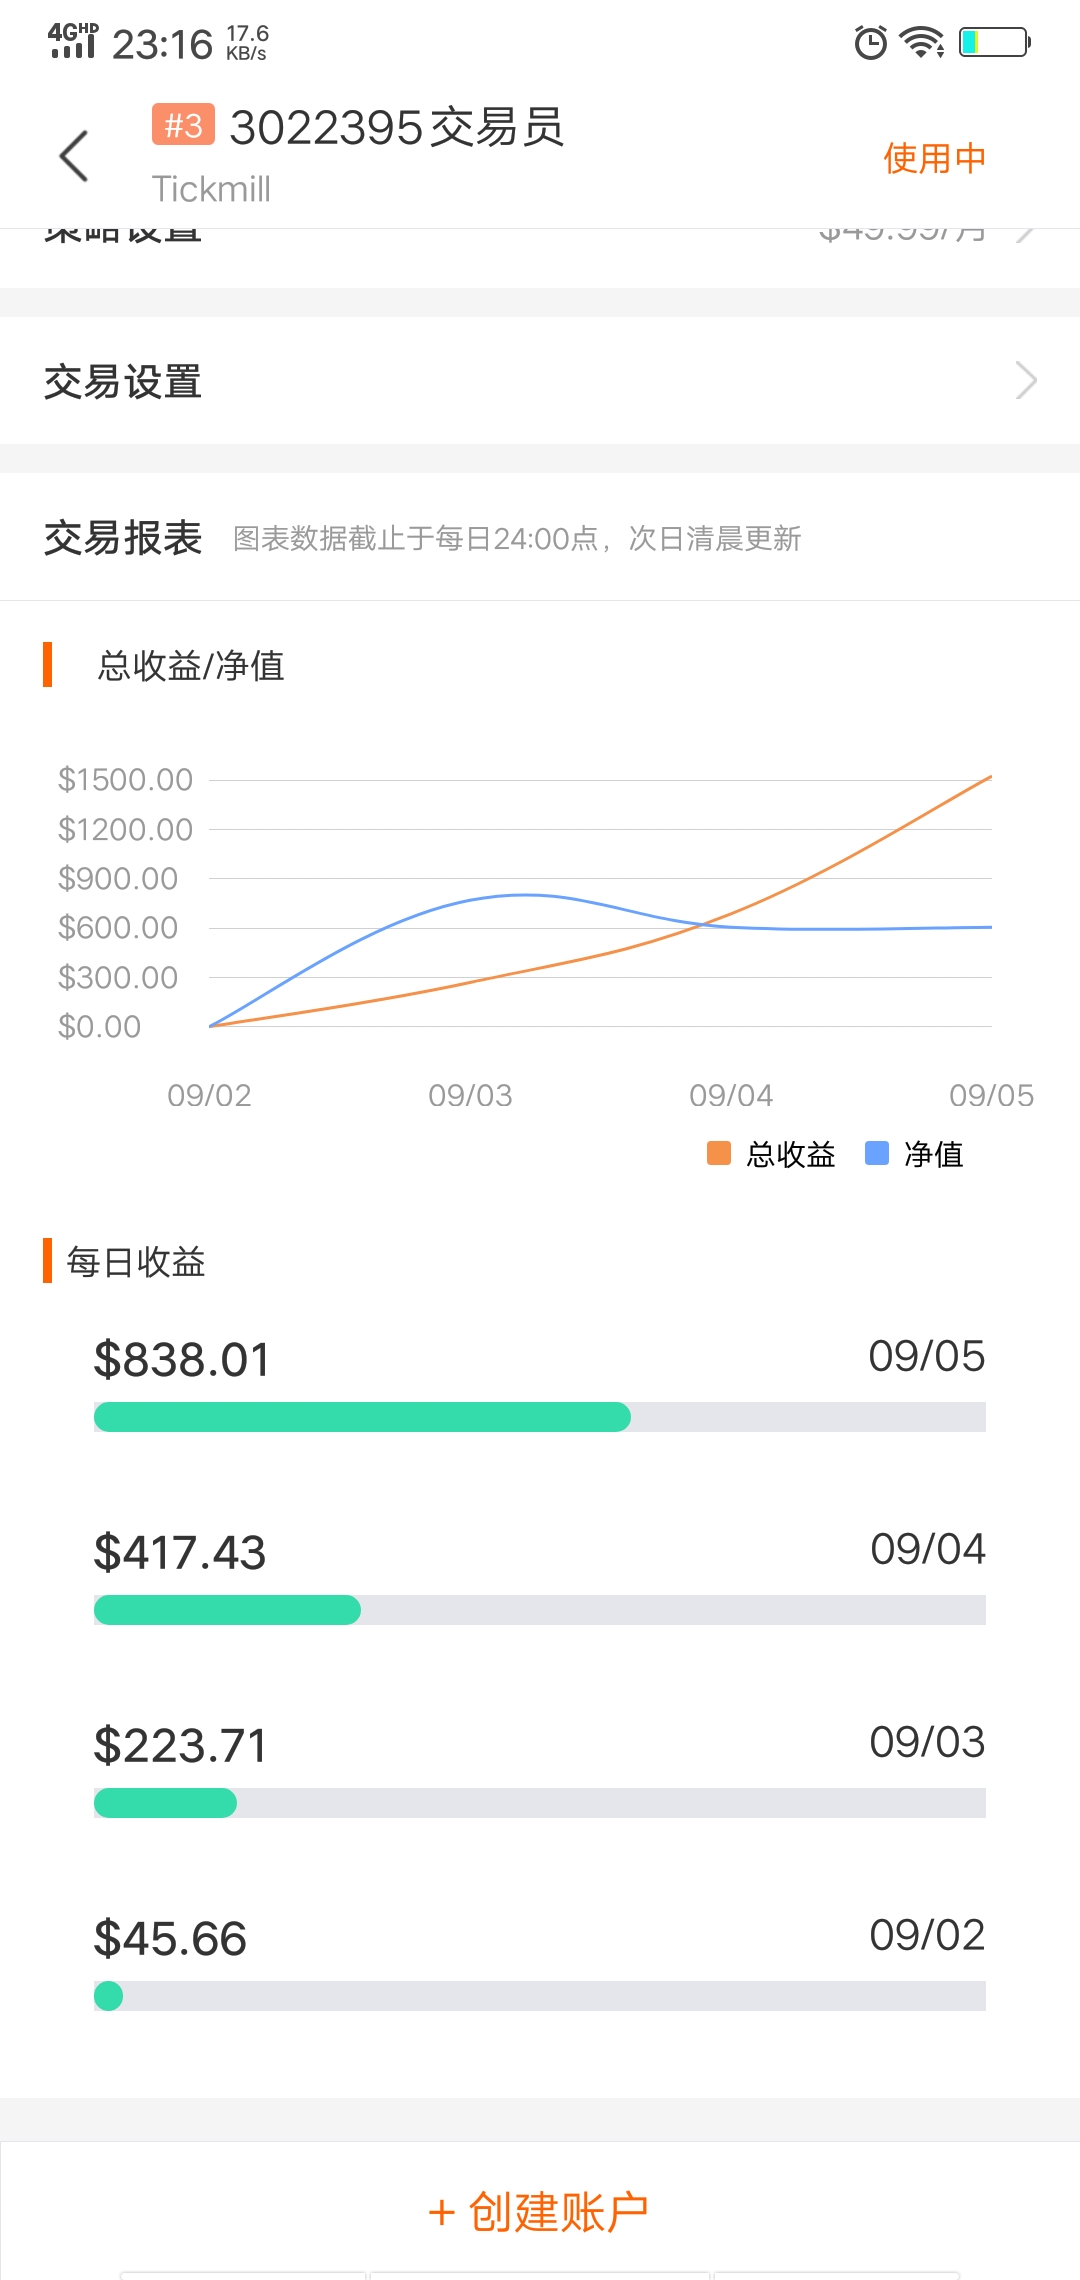Select the $223.71 daily earnings entry

(540, 1765)
